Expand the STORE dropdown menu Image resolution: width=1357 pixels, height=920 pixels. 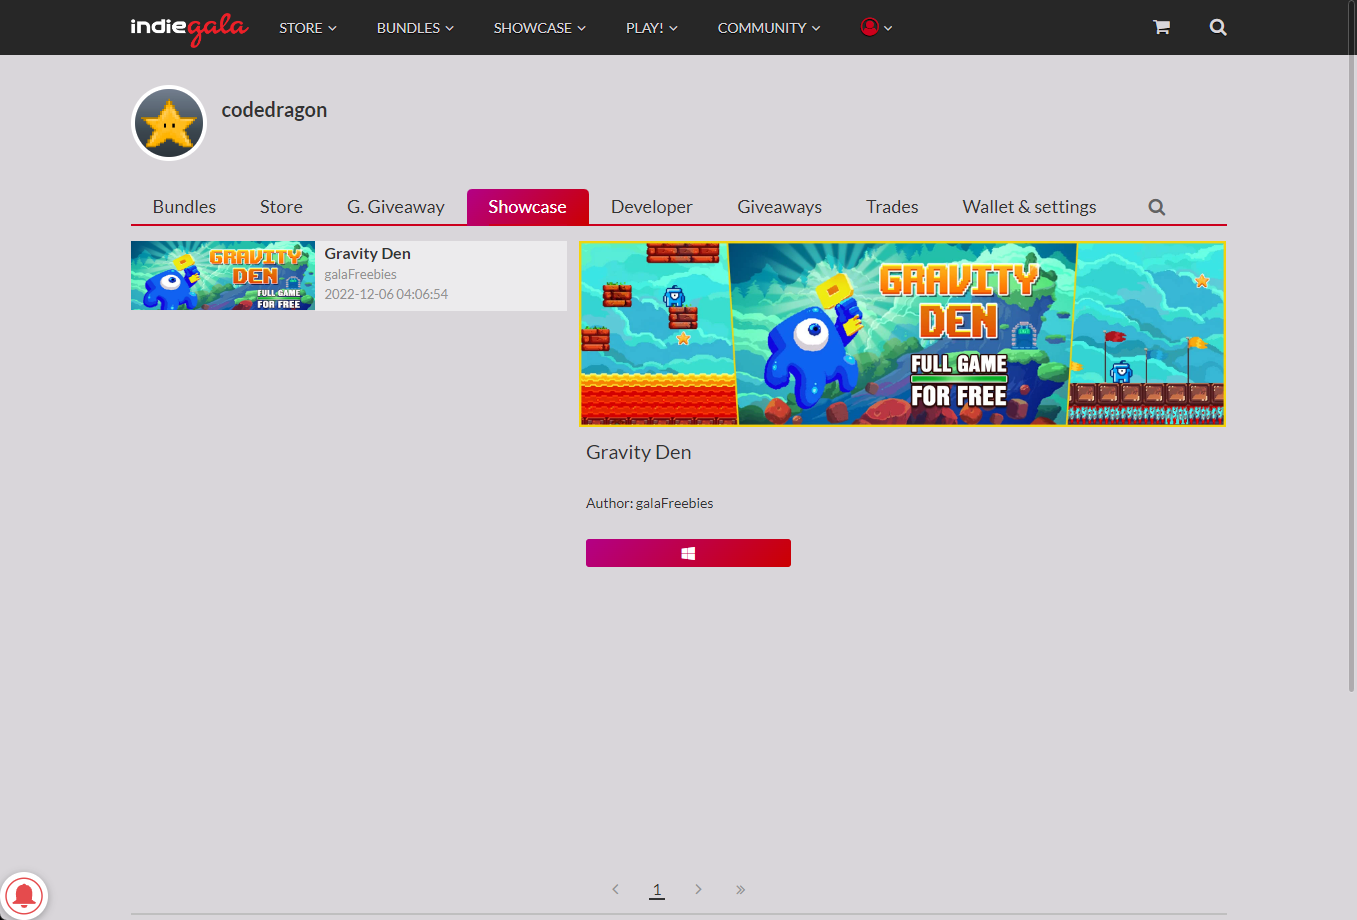(x=308, y=28)
